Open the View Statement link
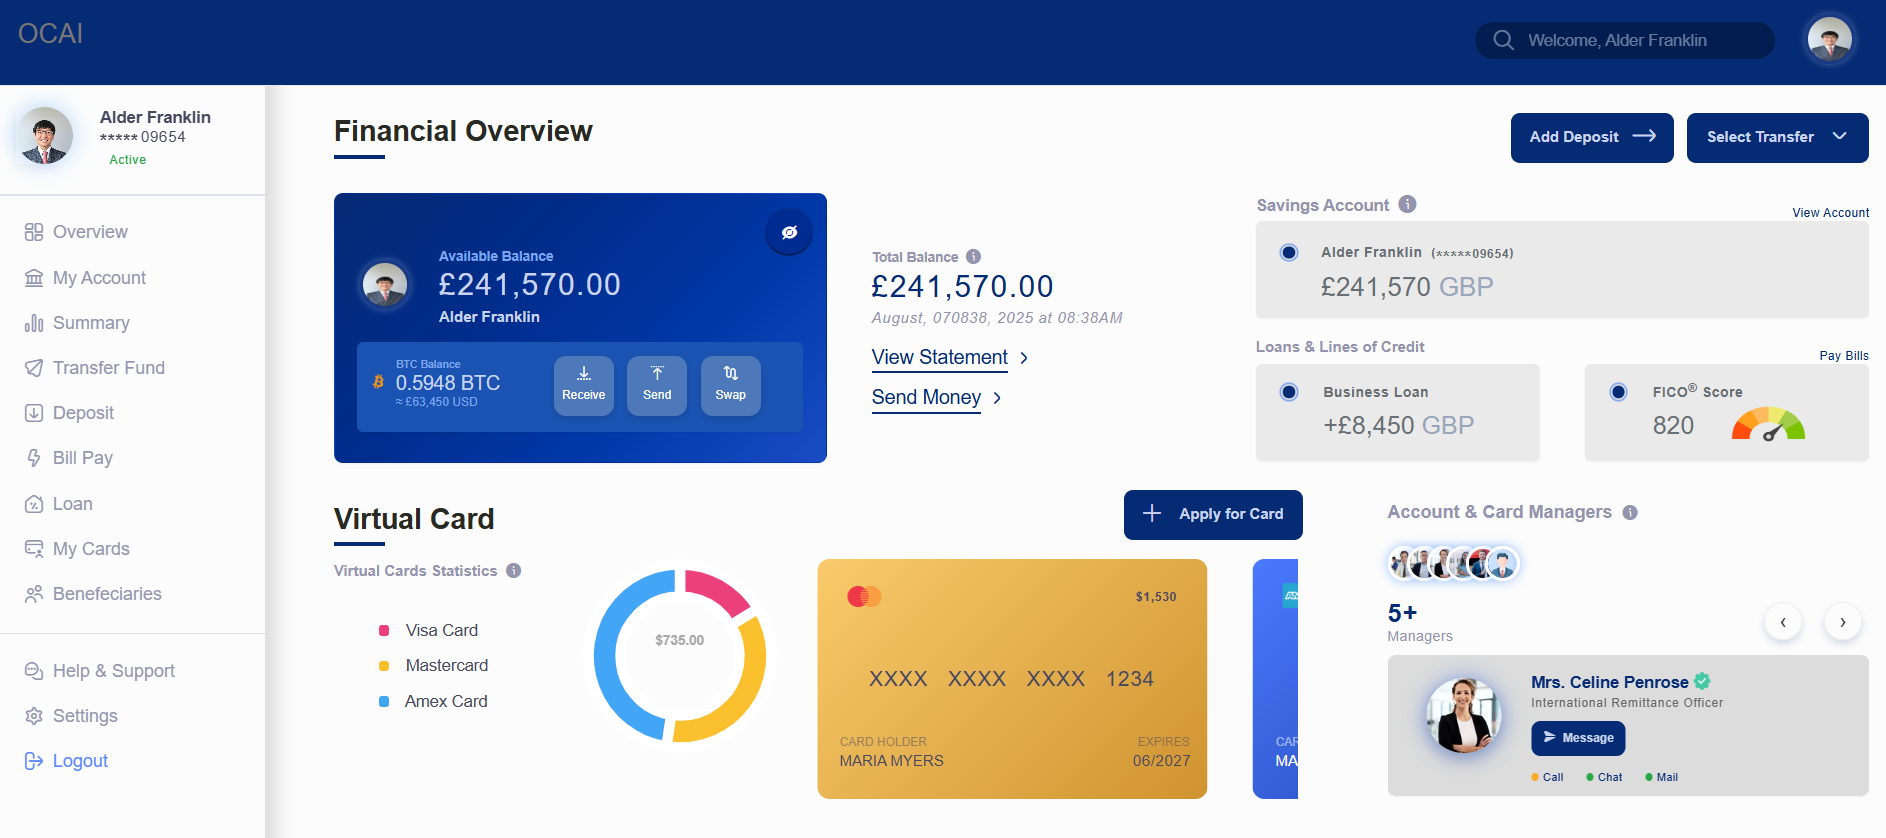Viewport: 1886px width, 838px height. [940, 357]
